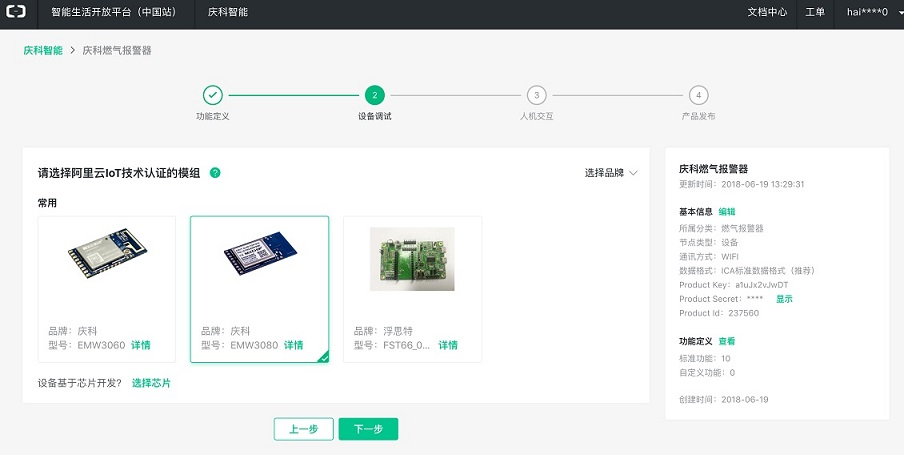Screen dimensions: 904x455
Task: Open 文档中心 in top bar
Action: click(767, 12)
